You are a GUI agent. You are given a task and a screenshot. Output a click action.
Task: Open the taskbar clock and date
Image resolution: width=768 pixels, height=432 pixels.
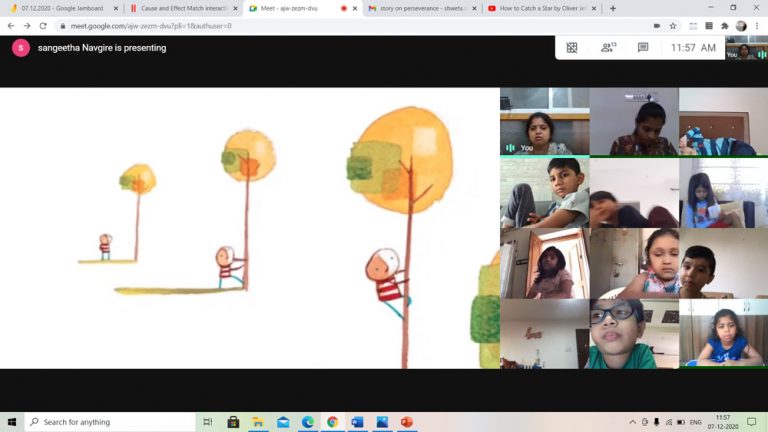pos(723,422)
